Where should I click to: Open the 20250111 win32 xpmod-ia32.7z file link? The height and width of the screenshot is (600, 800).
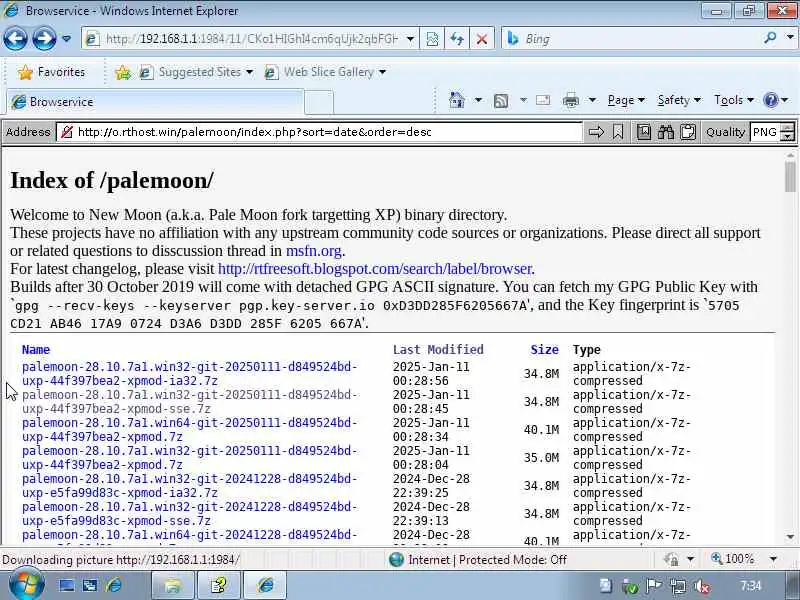[x=189, y=374]
